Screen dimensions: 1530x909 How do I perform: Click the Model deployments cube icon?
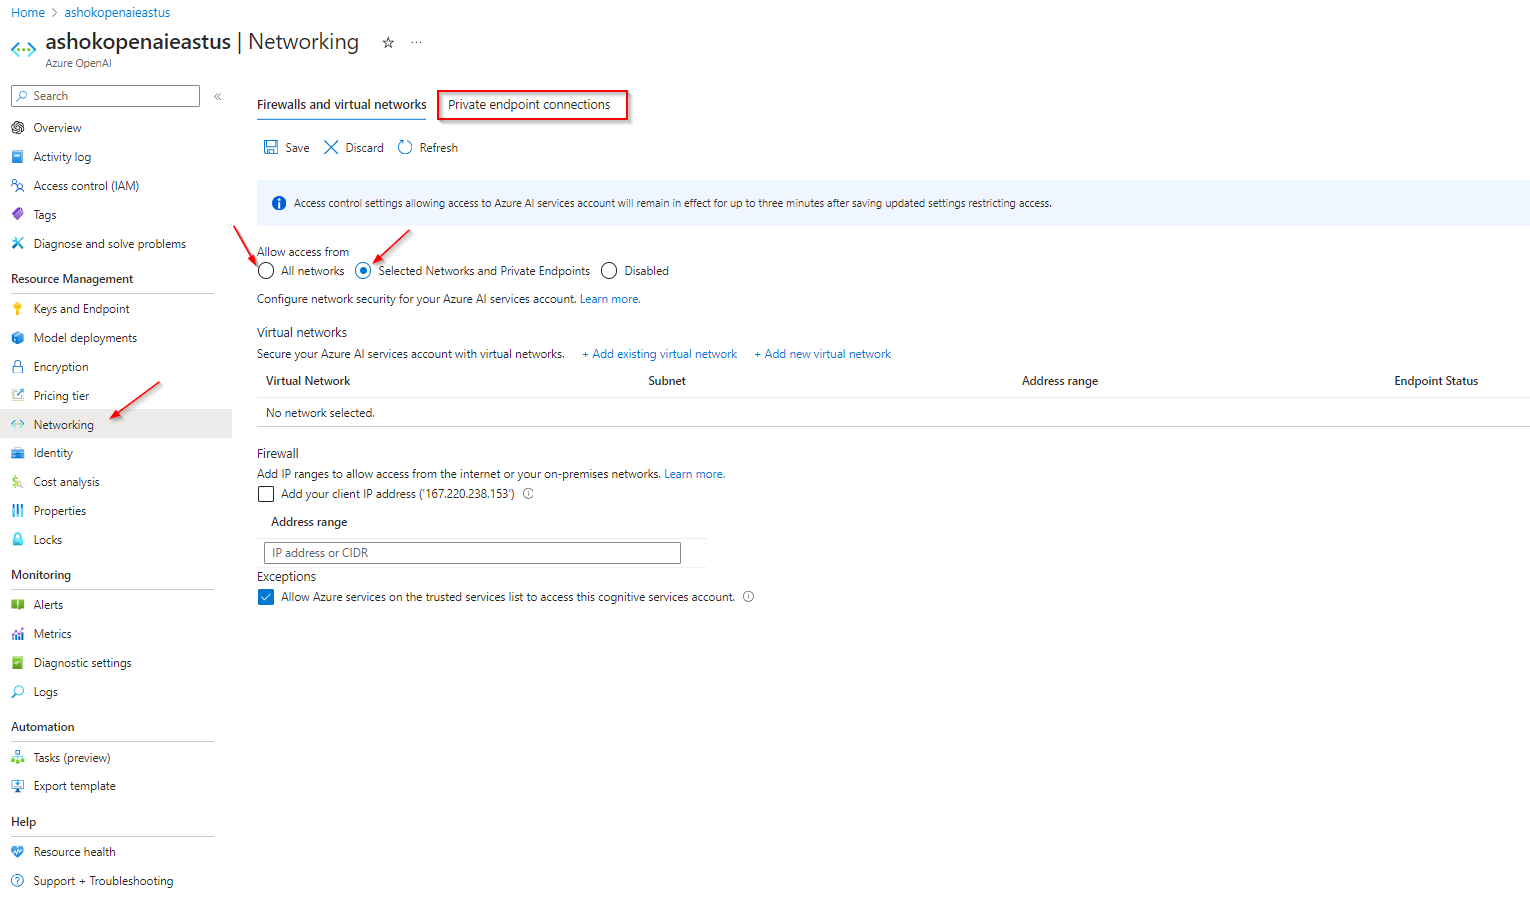pyautogui.click(x=17, y=338)
